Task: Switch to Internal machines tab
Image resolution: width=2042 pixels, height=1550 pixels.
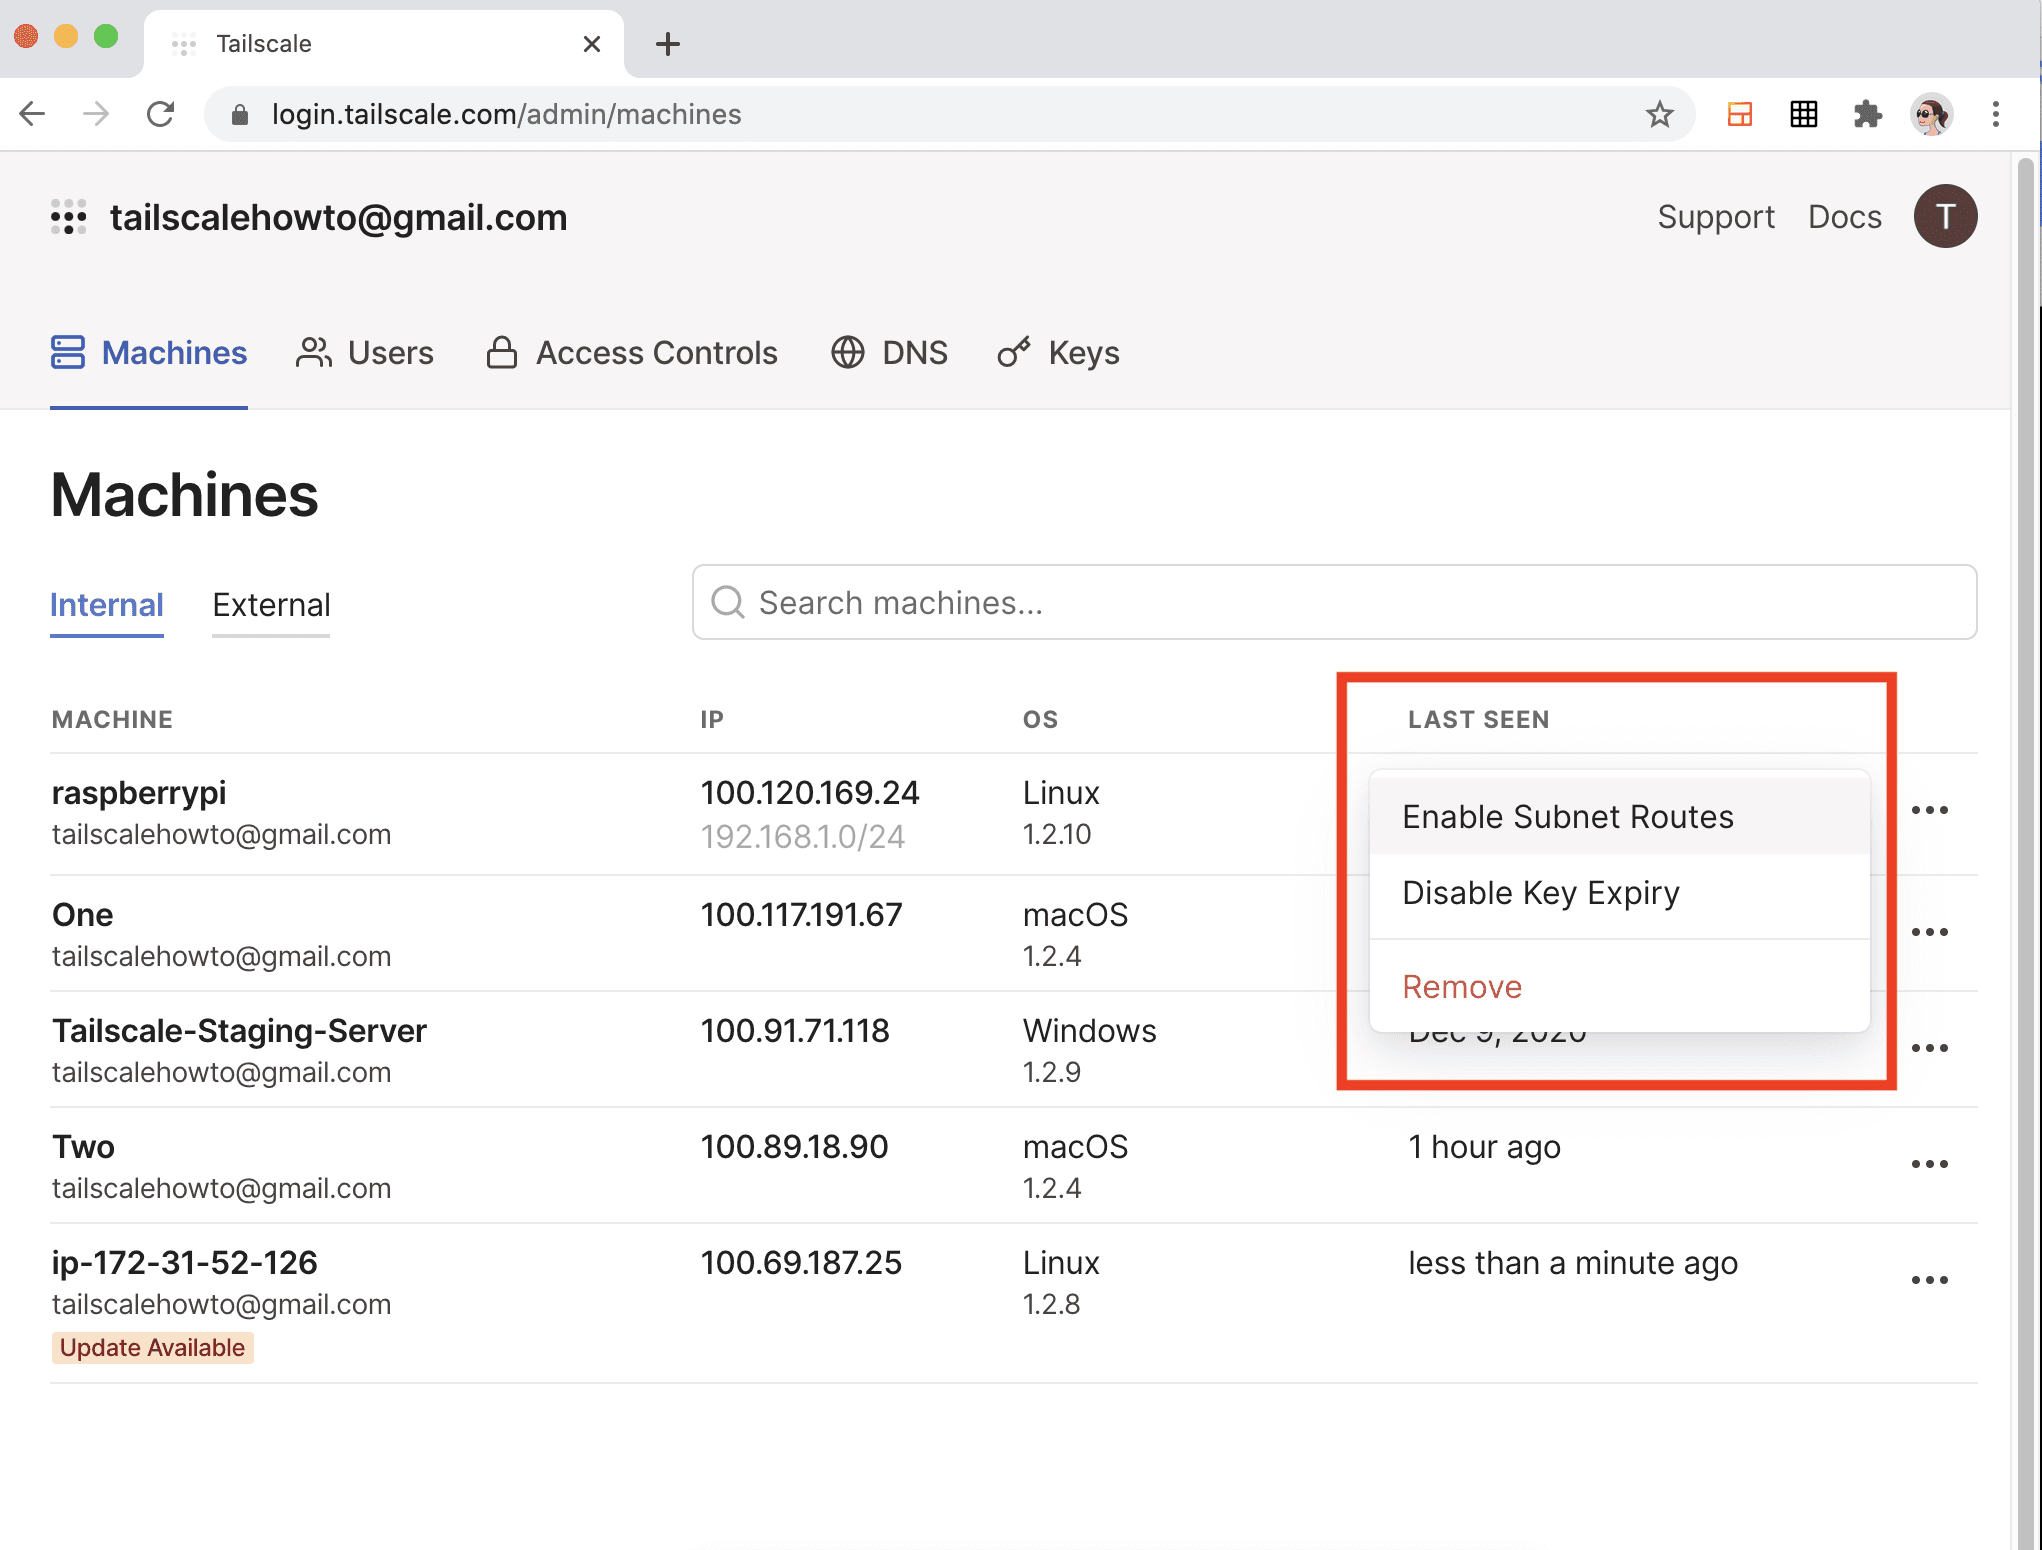Action: pos(107,605)
